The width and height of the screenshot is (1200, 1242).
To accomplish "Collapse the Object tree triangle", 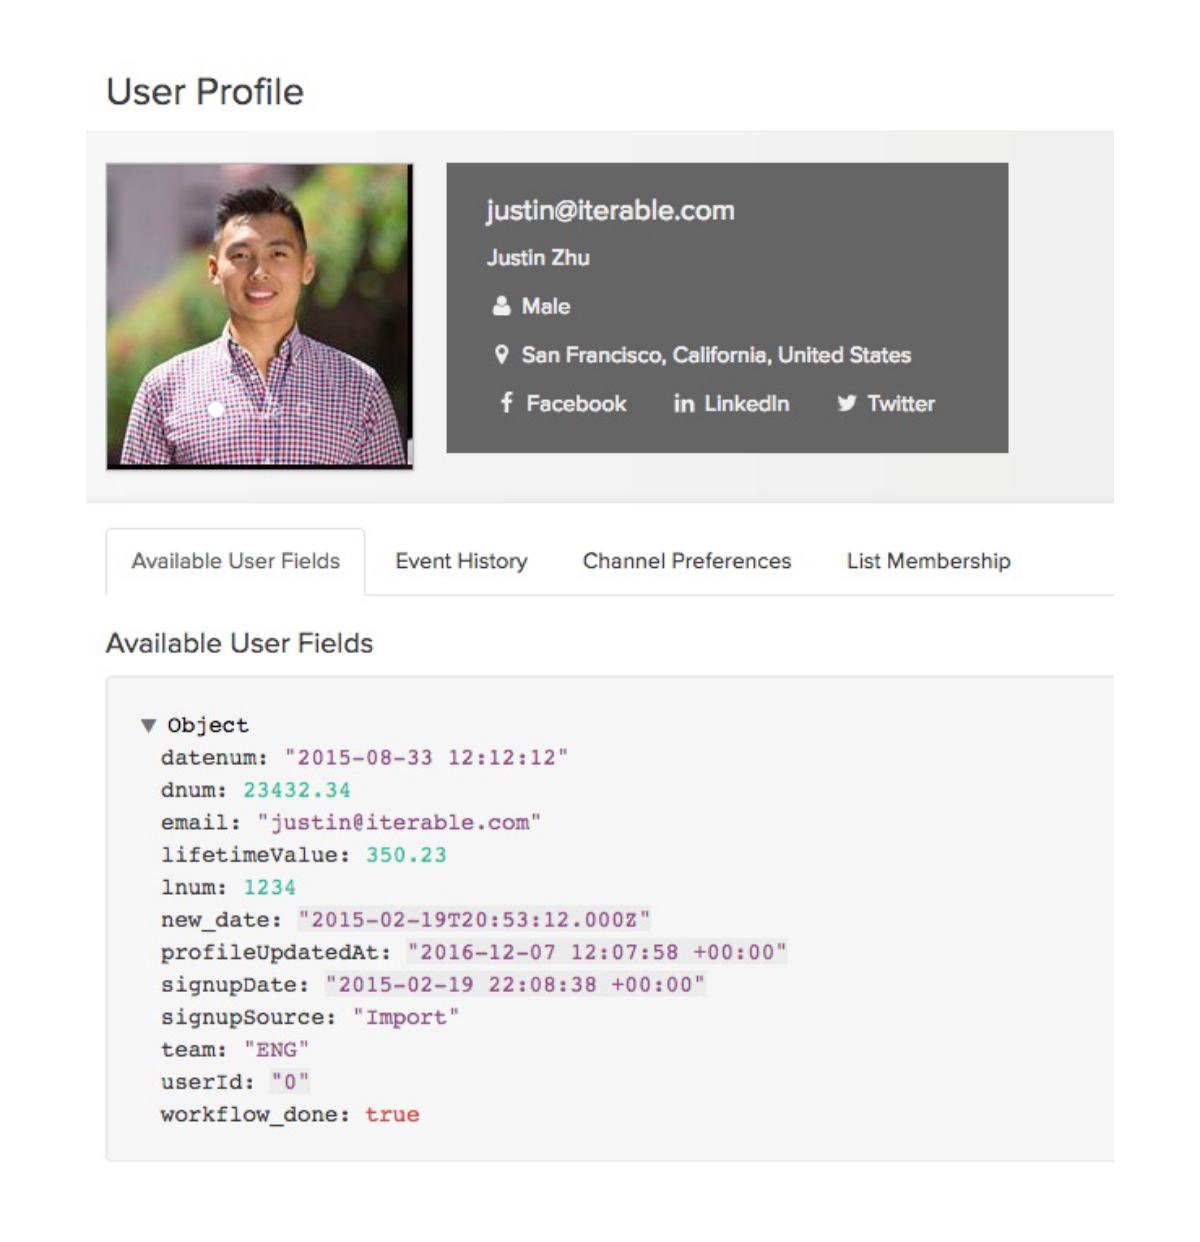I will tap(149, 725).
